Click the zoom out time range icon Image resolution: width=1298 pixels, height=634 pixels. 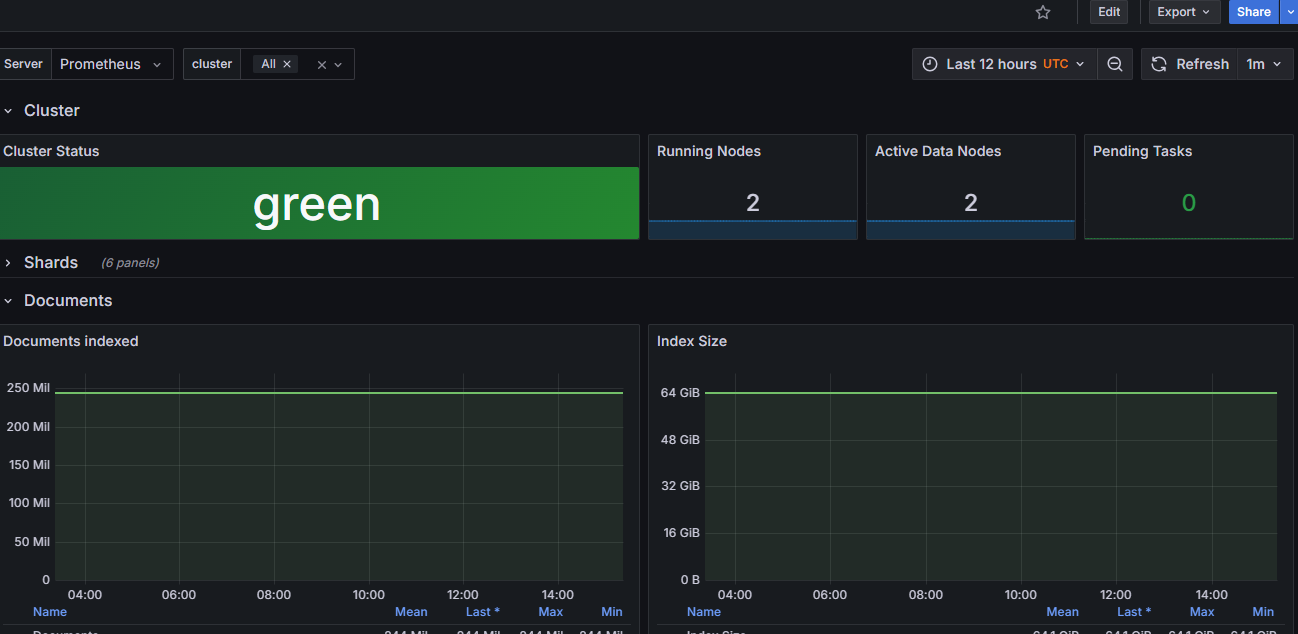[x=1115, y=64]
